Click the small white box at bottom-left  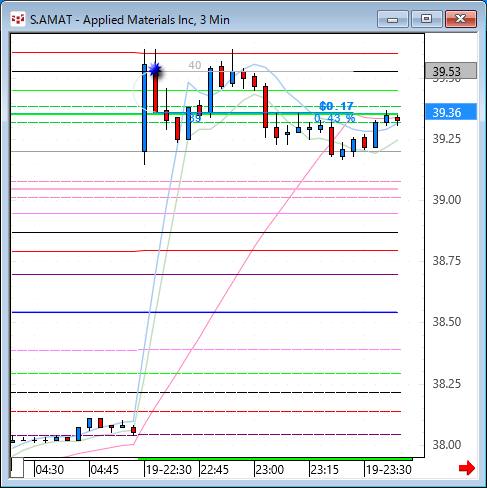click(x=17, y=468)
